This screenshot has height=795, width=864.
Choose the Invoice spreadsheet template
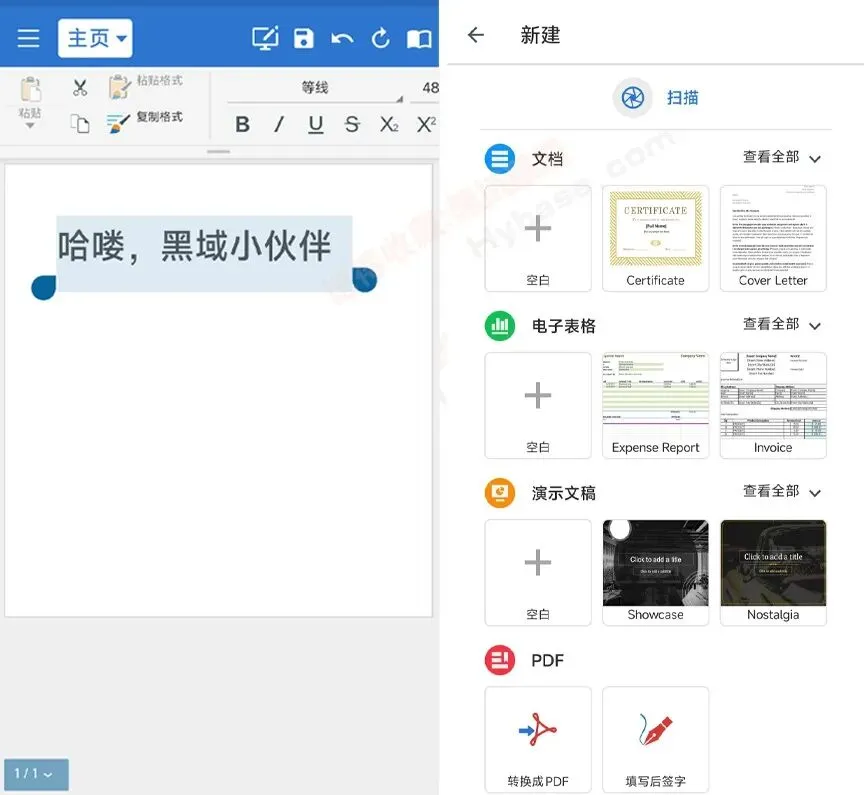[773, 405]
